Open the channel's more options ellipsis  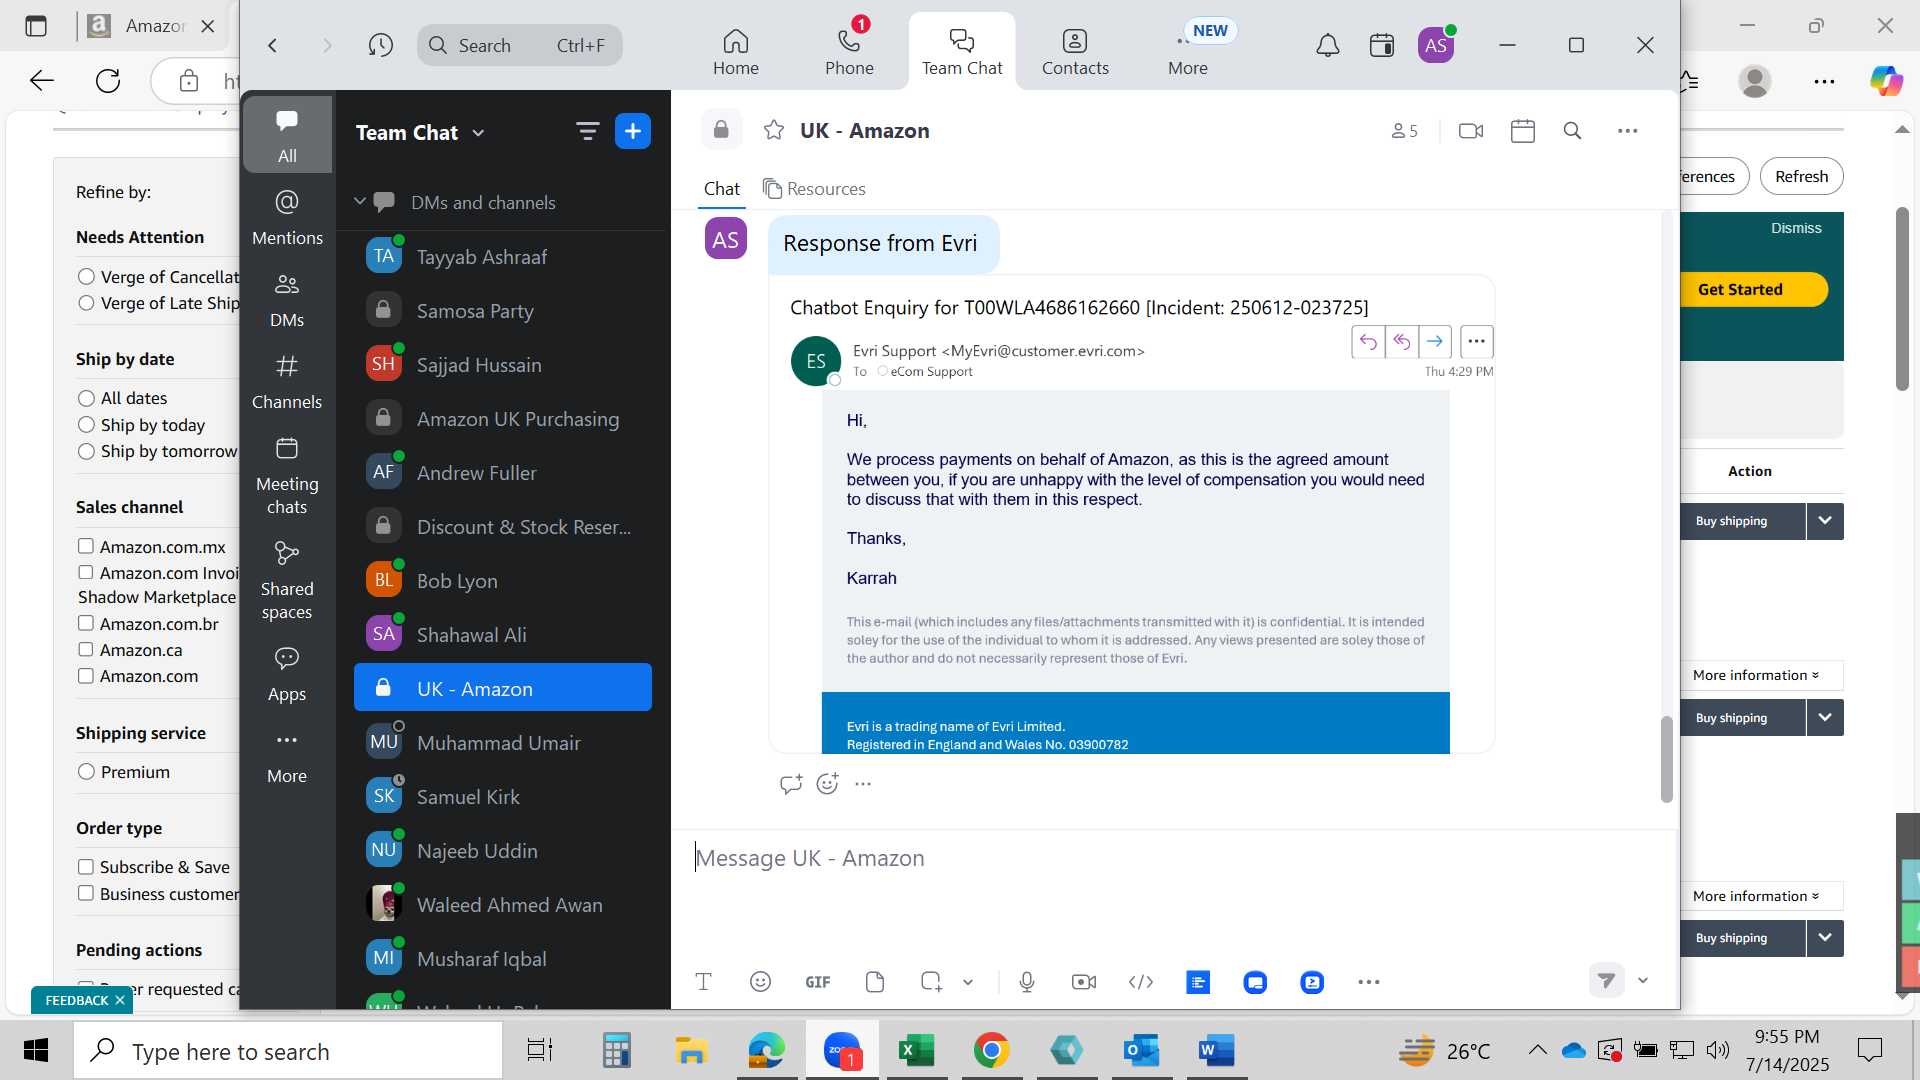(x=1628, y=130)
